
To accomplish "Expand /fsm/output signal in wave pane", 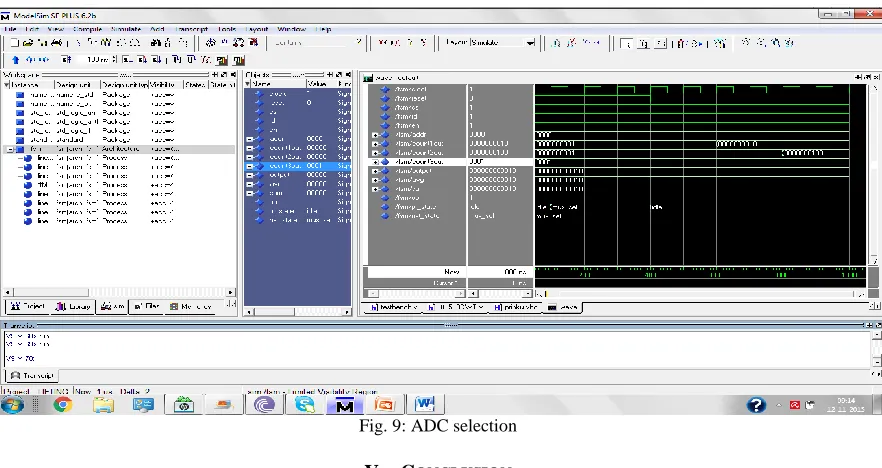I will click(376, 171).
